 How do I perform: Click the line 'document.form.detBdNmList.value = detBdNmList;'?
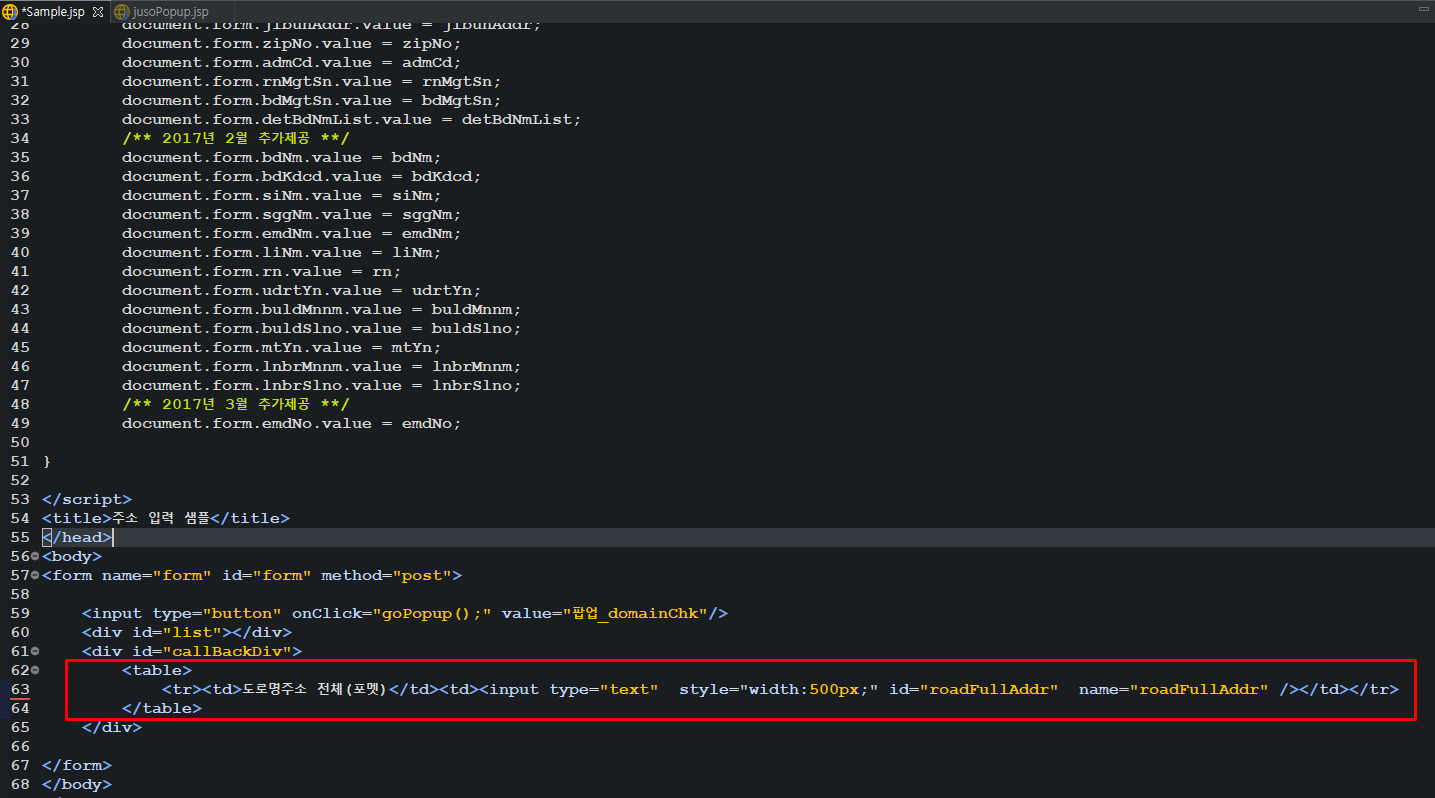351,119
